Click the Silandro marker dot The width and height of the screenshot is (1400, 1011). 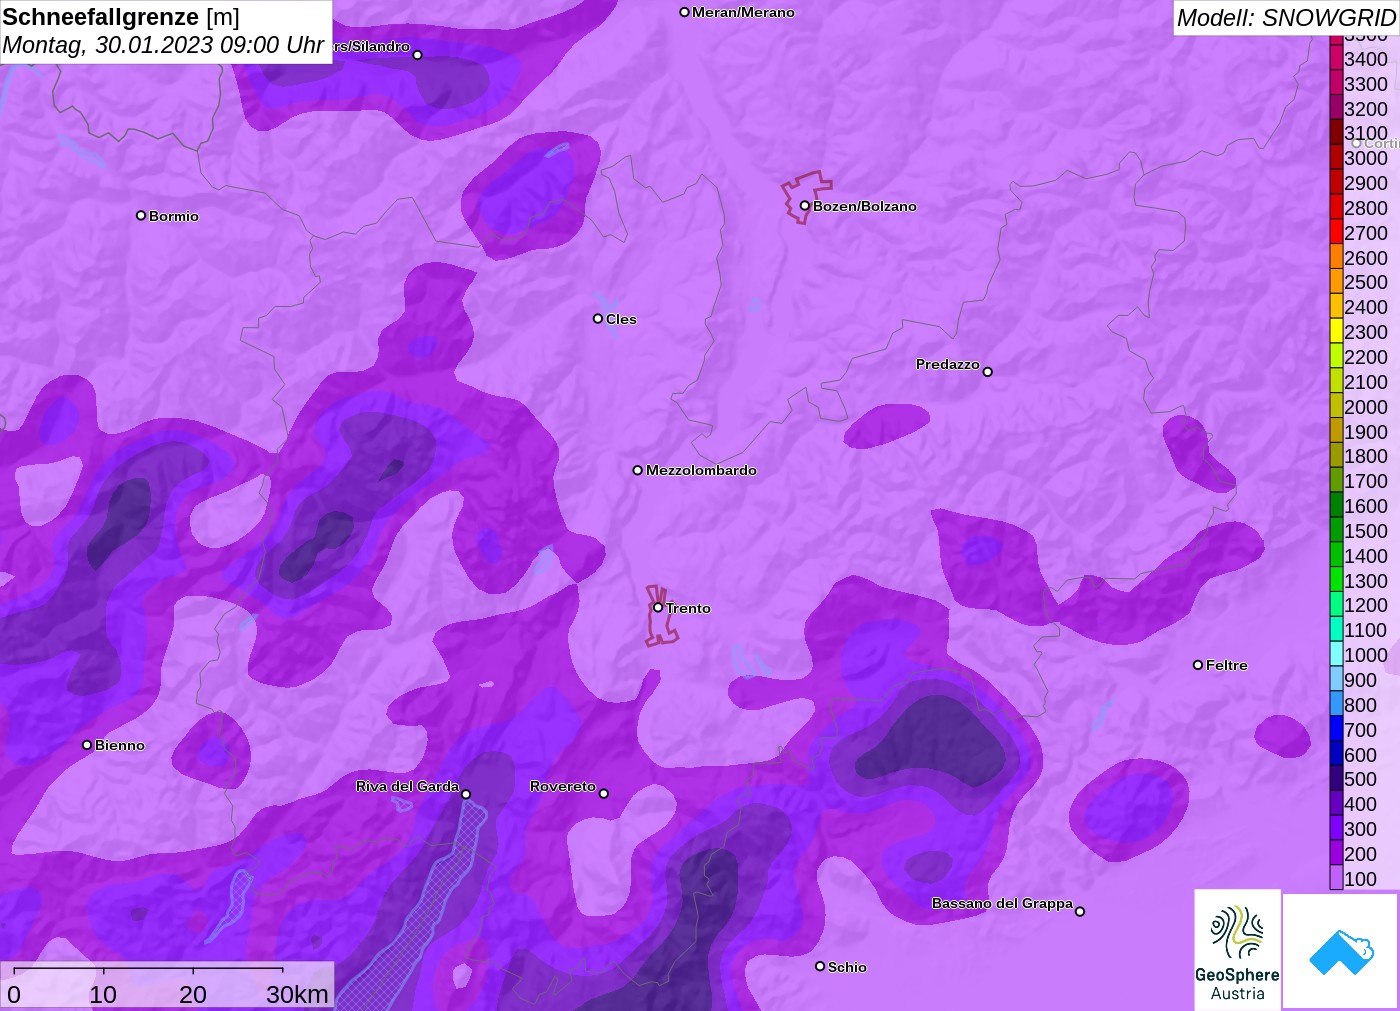(418, 55)
